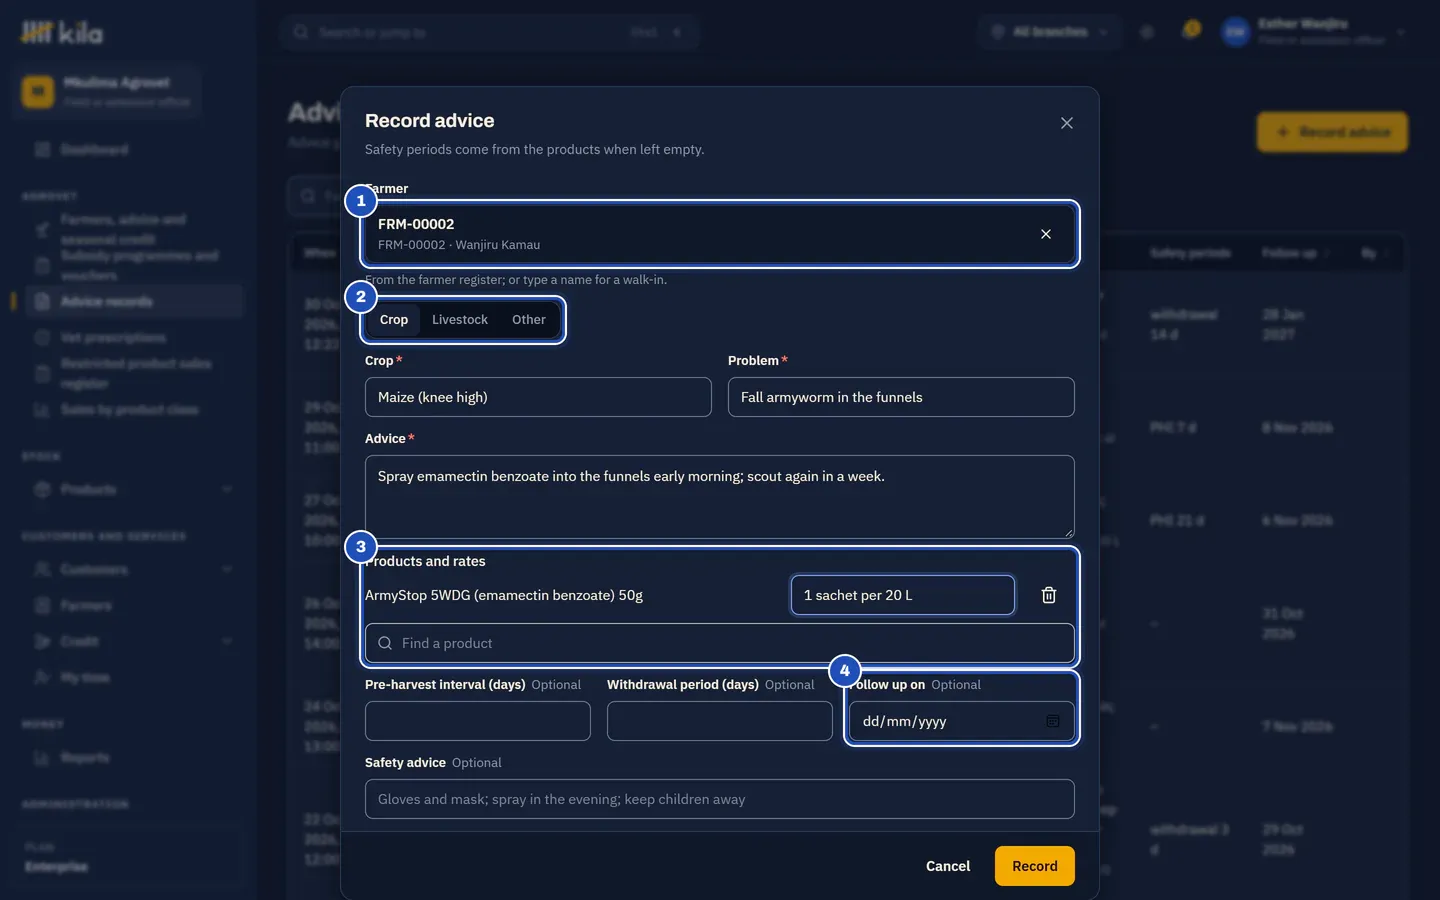Click the ArmyStop 5WDG product name
This screenshot has width=1440, height=900.
coord(504,595)
